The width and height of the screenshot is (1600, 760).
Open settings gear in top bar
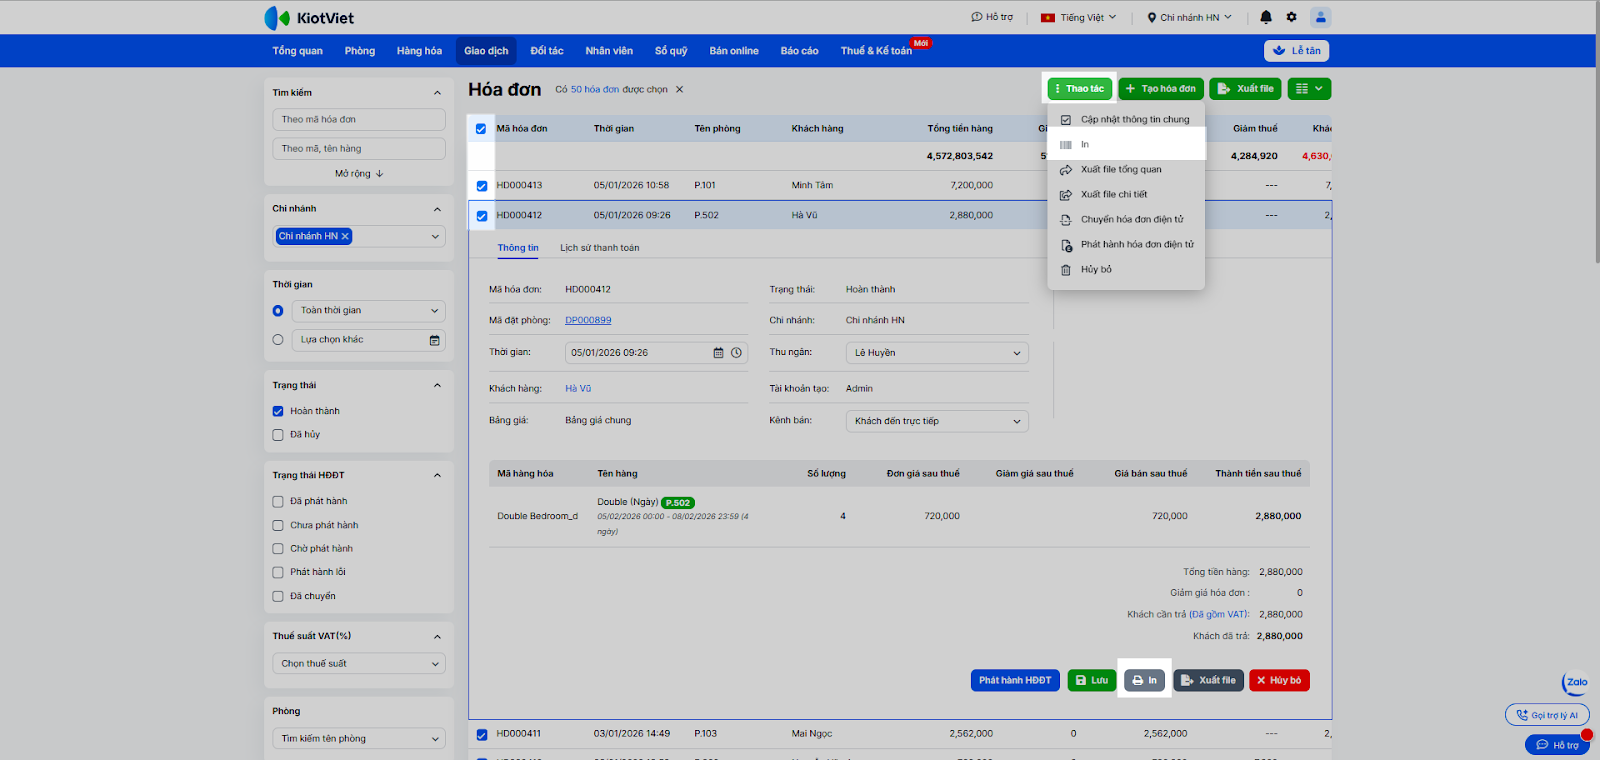(x=1291, y=17)
